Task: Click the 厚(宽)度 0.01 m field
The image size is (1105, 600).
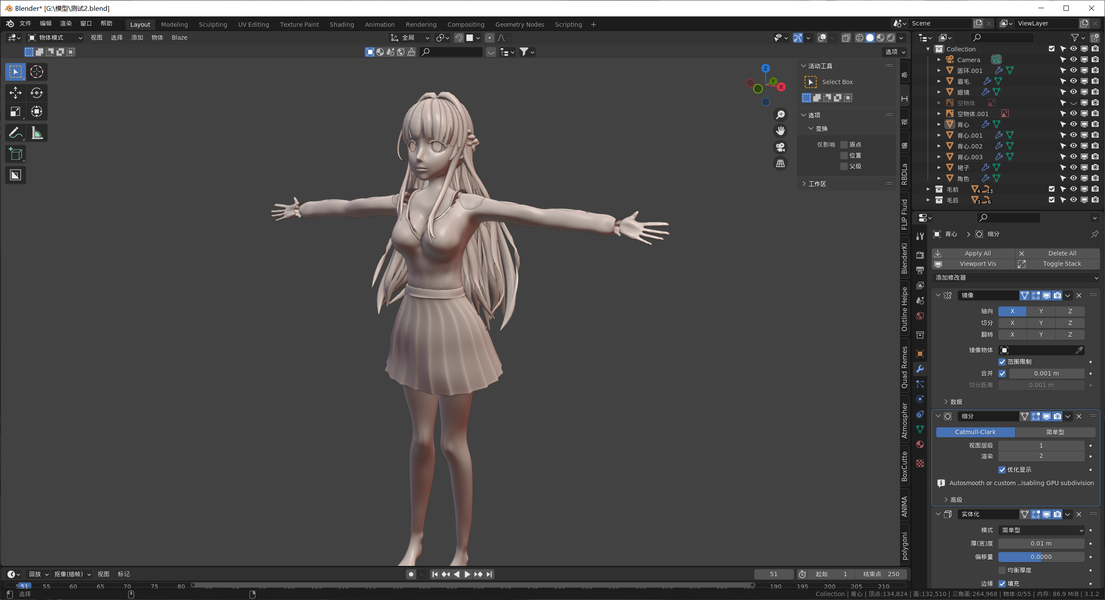Action: (1042, 544)
